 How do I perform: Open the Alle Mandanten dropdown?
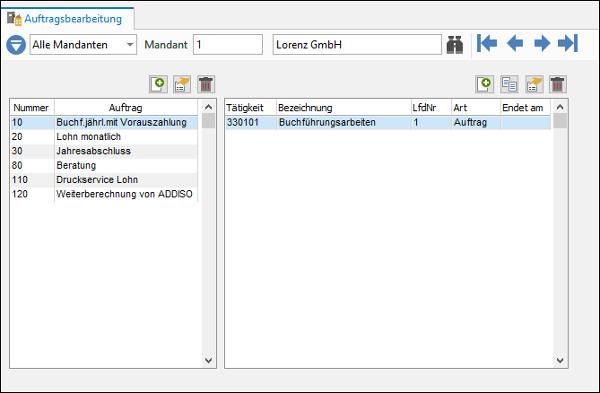(83, 45)
